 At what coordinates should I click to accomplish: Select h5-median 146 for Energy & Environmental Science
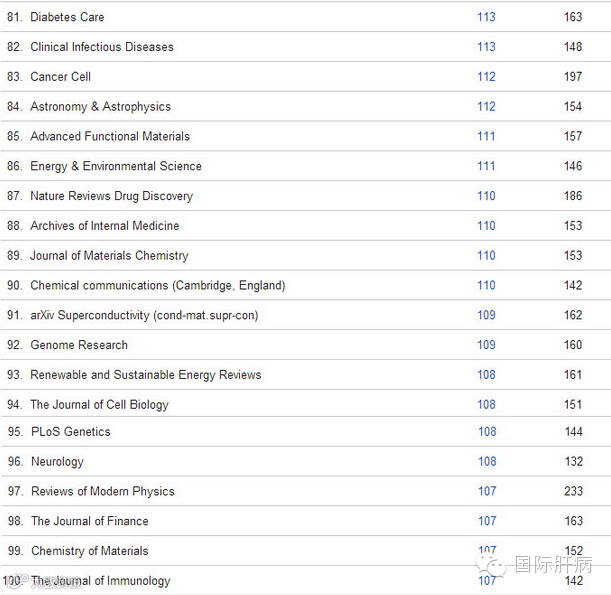[573, 166]
